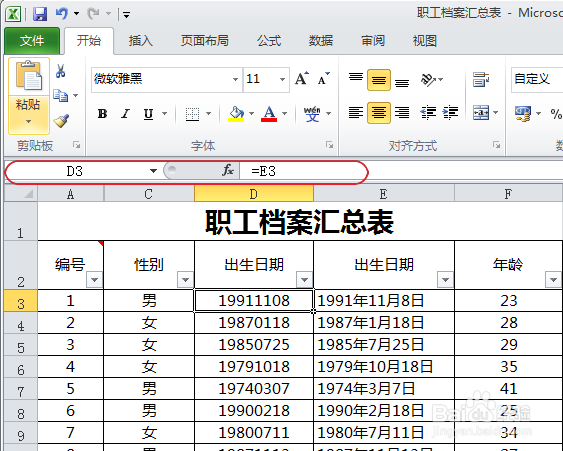Click the Cut scissors icon
This screenshot has width=563, height=451.
61,71
